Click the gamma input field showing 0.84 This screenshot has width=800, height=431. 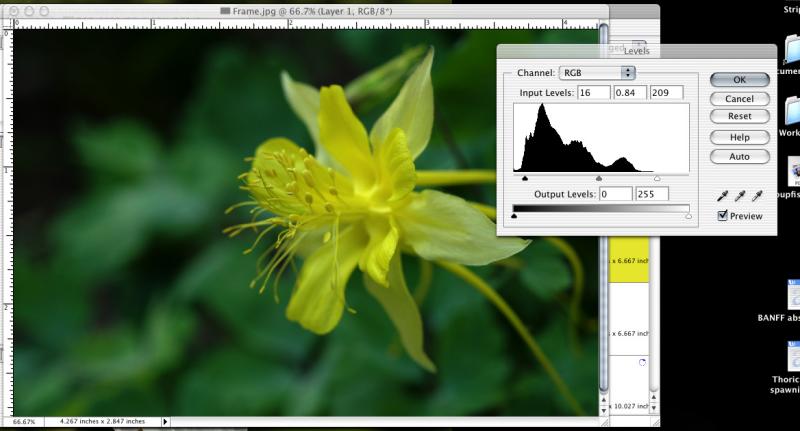pyautogui.click(x=630, y=93)
